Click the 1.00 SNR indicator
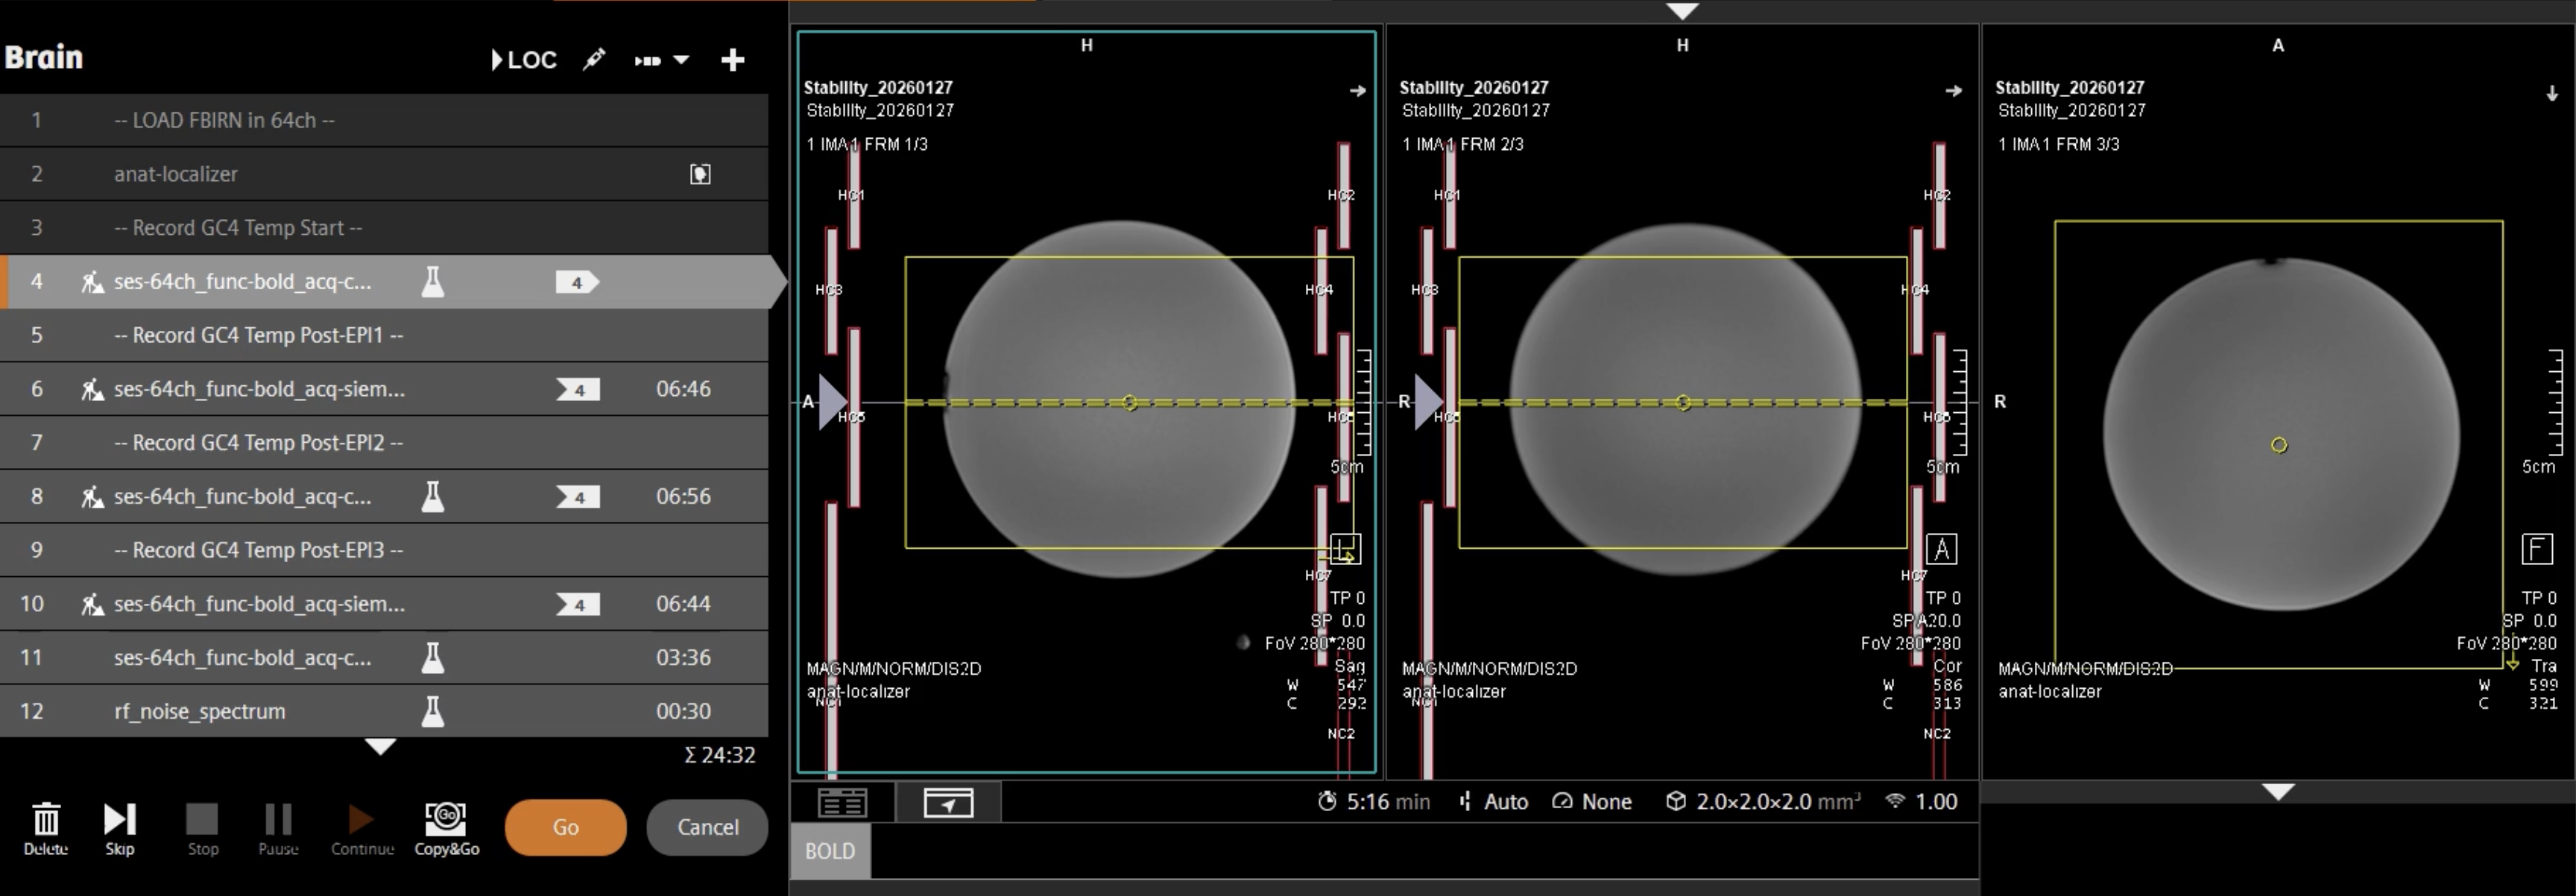 [1921, 802]
